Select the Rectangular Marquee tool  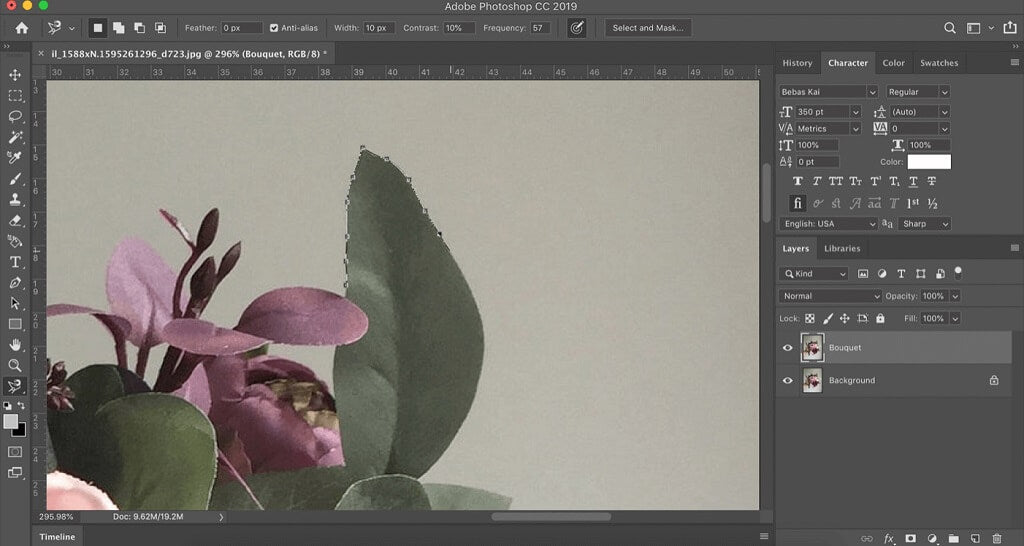coord(15,96)
